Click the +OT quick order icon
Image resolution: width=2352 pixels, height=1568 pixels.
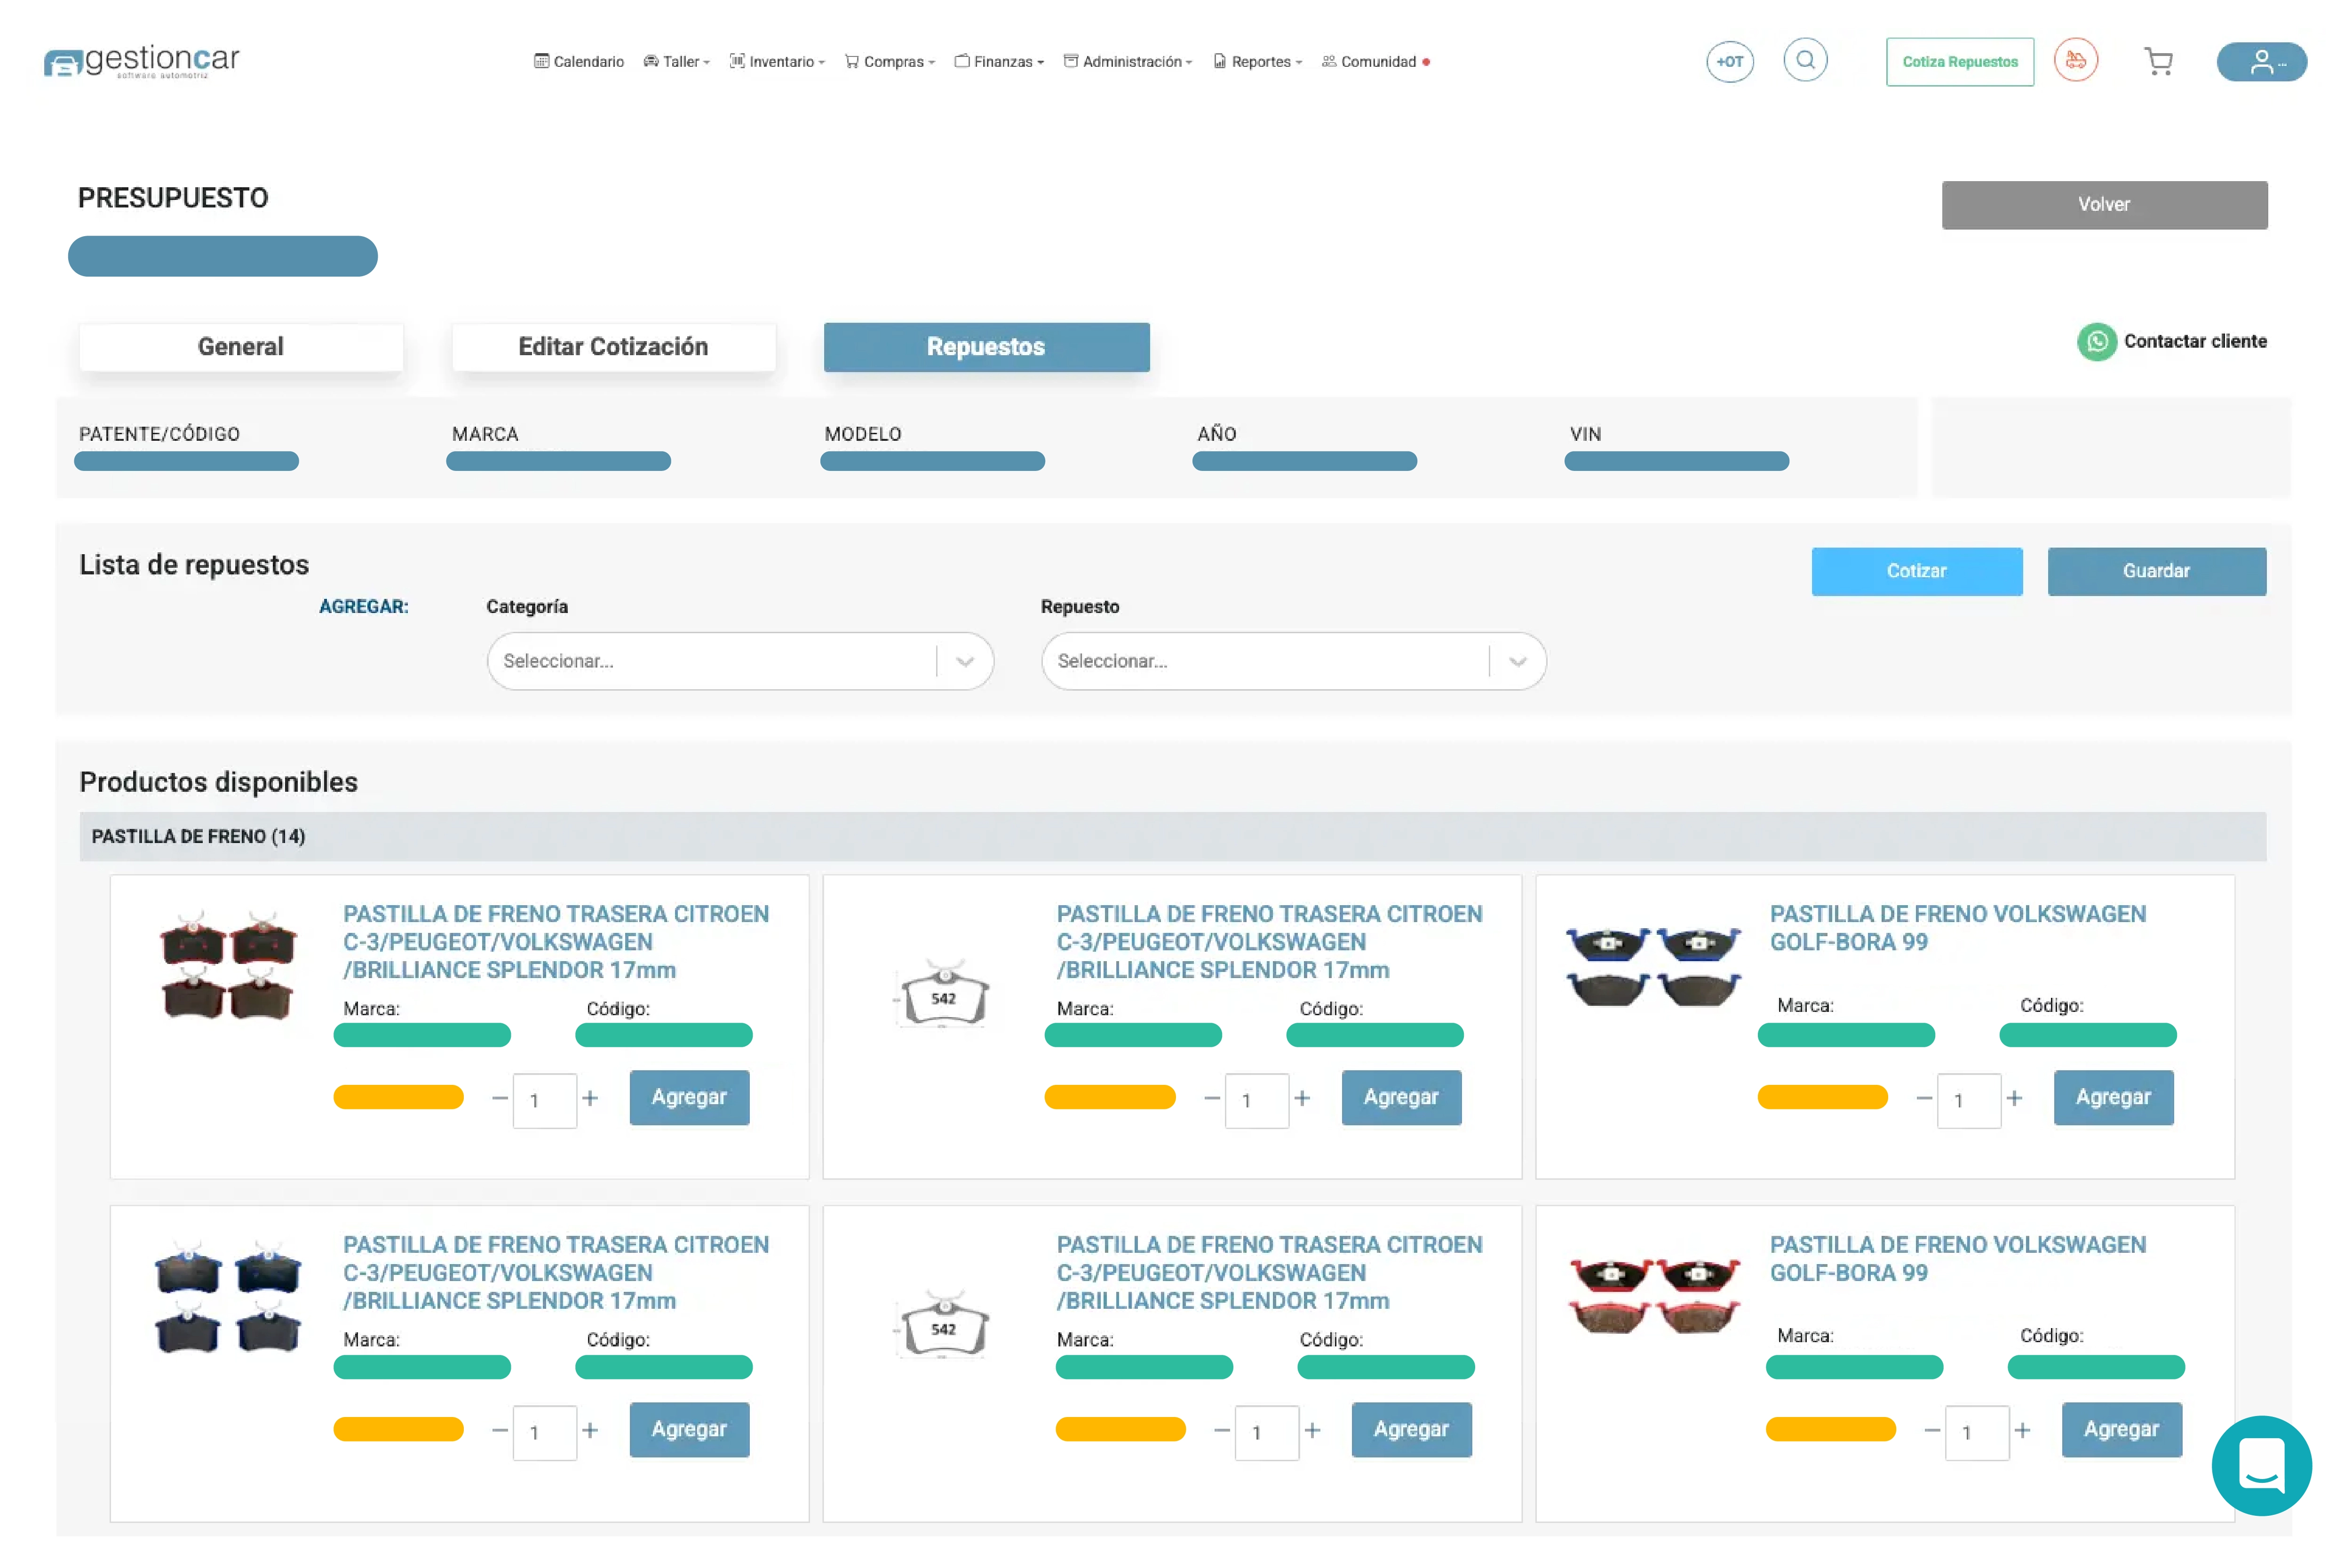1729,62
